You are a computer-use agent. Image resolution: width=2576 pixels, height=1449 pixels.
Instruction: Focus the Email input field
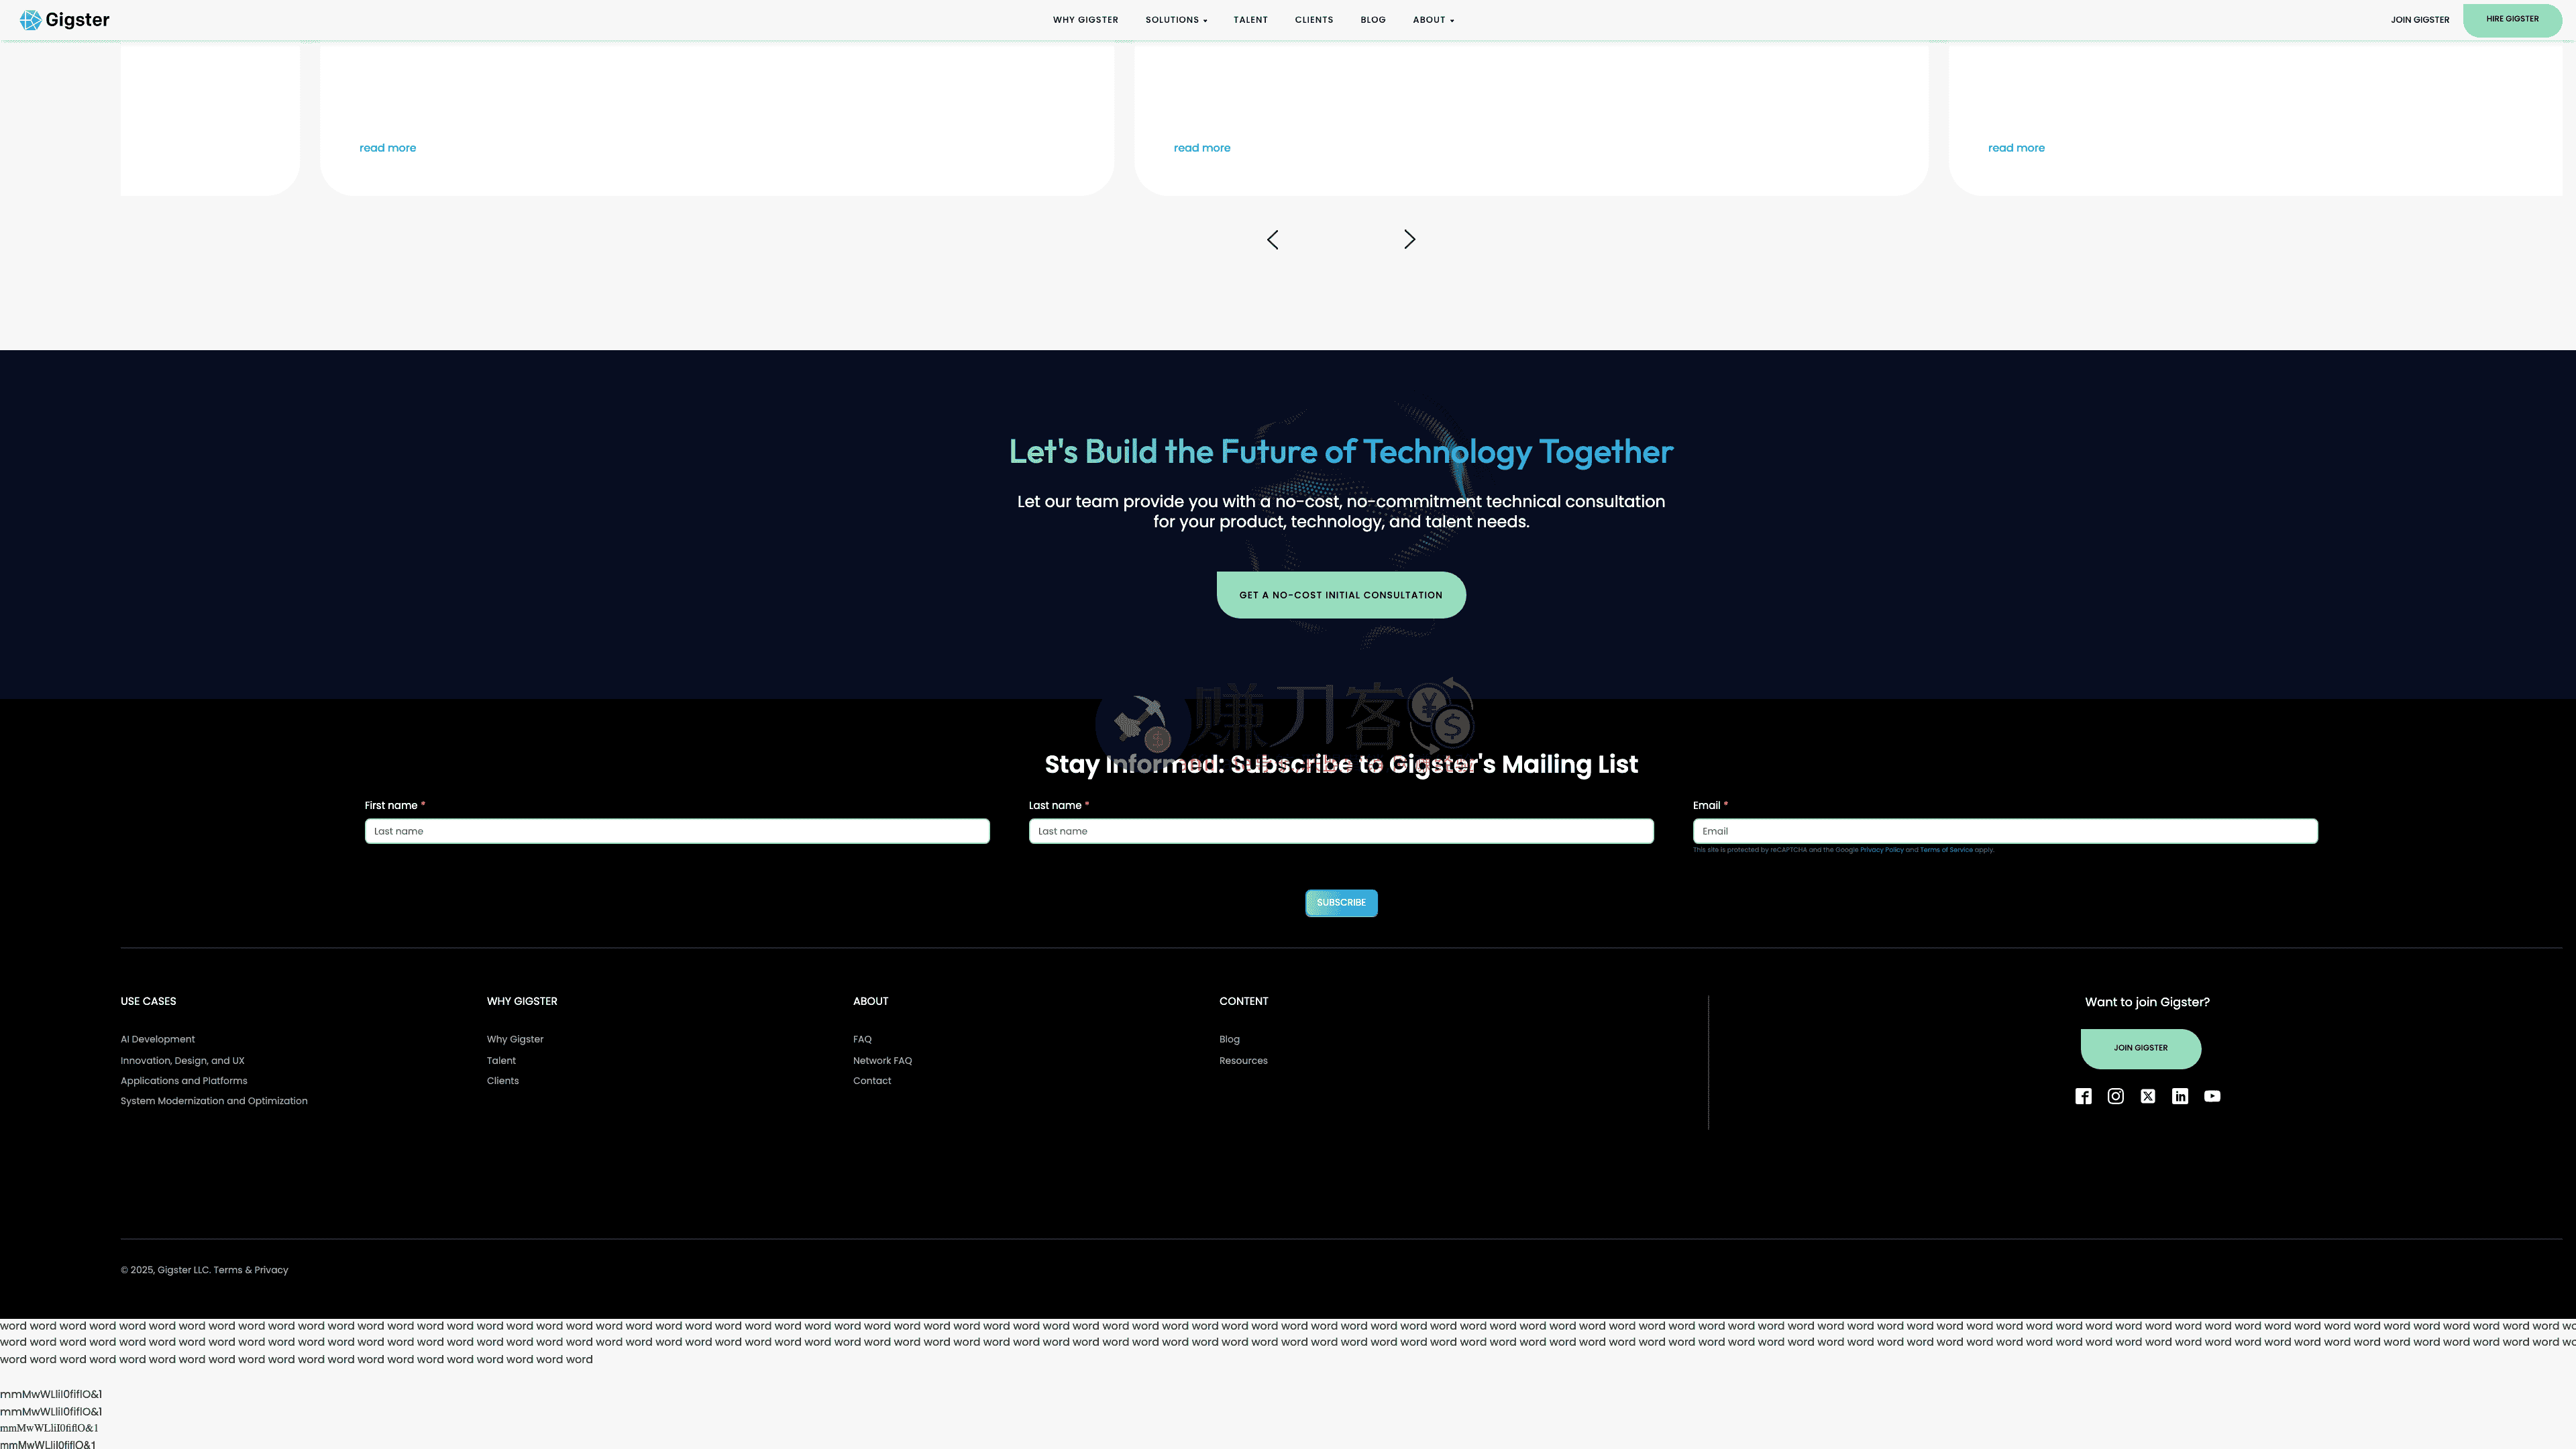click(2005, 831)
